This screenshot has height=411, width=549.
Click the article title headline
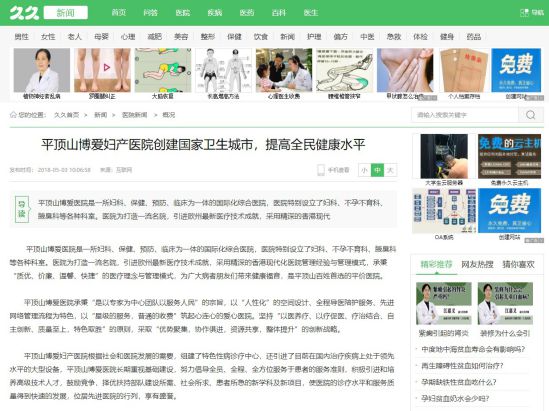203,145
